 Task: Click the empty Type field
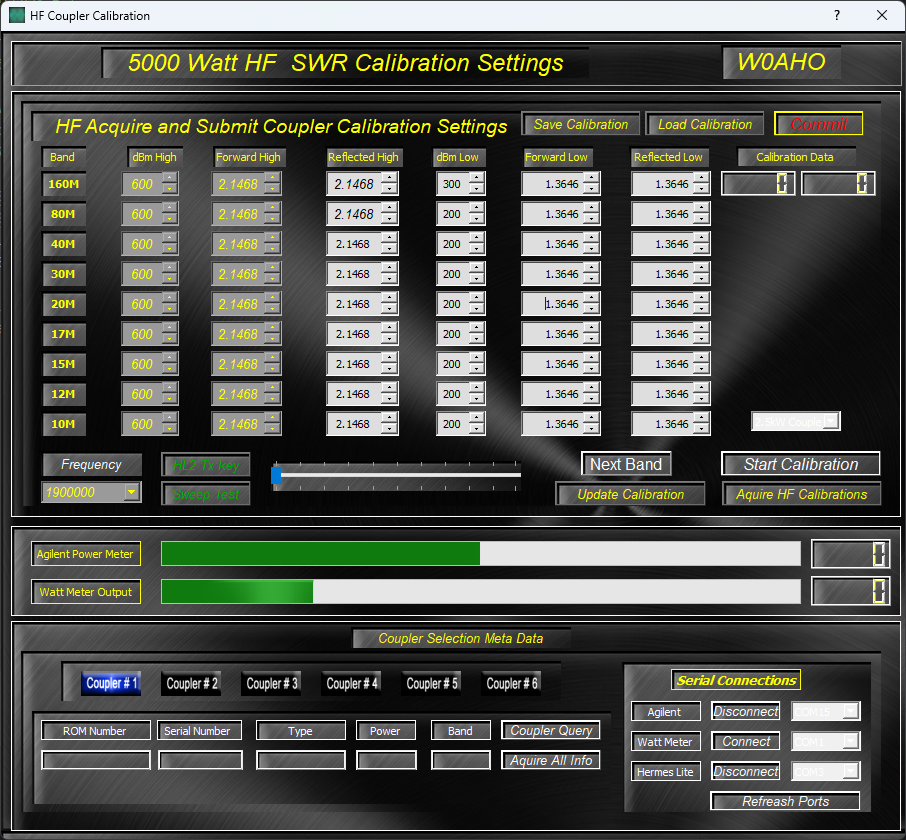point(300,760)
